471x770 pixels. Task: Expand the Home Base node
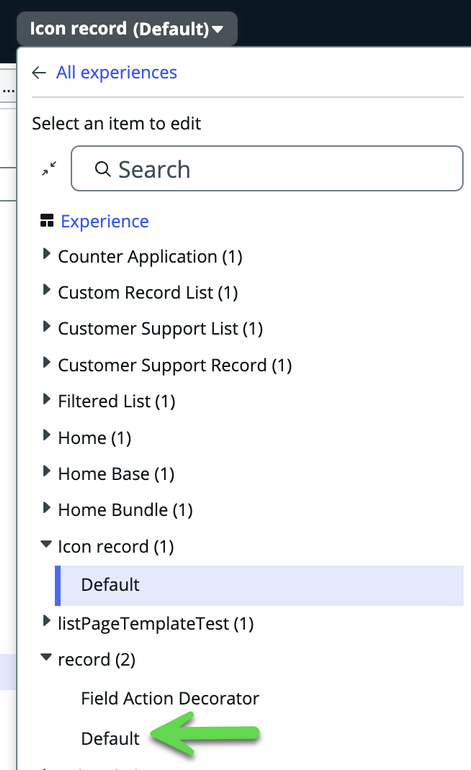(46, 471)
